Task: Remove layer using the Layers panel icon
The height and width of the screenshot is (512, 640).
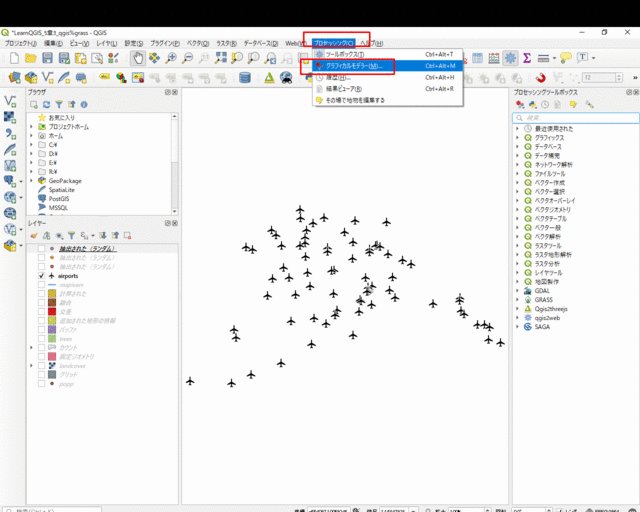Action: click(x=128, y=236)
